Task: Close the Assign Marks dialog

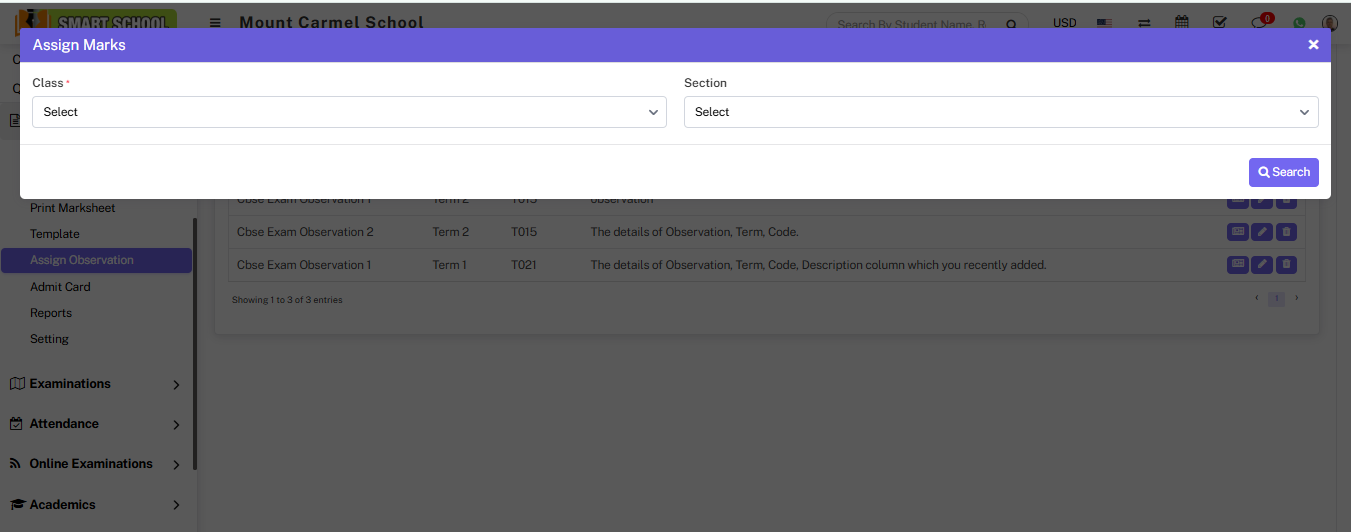Action: pyautogui.click(x=1313, y=45)
